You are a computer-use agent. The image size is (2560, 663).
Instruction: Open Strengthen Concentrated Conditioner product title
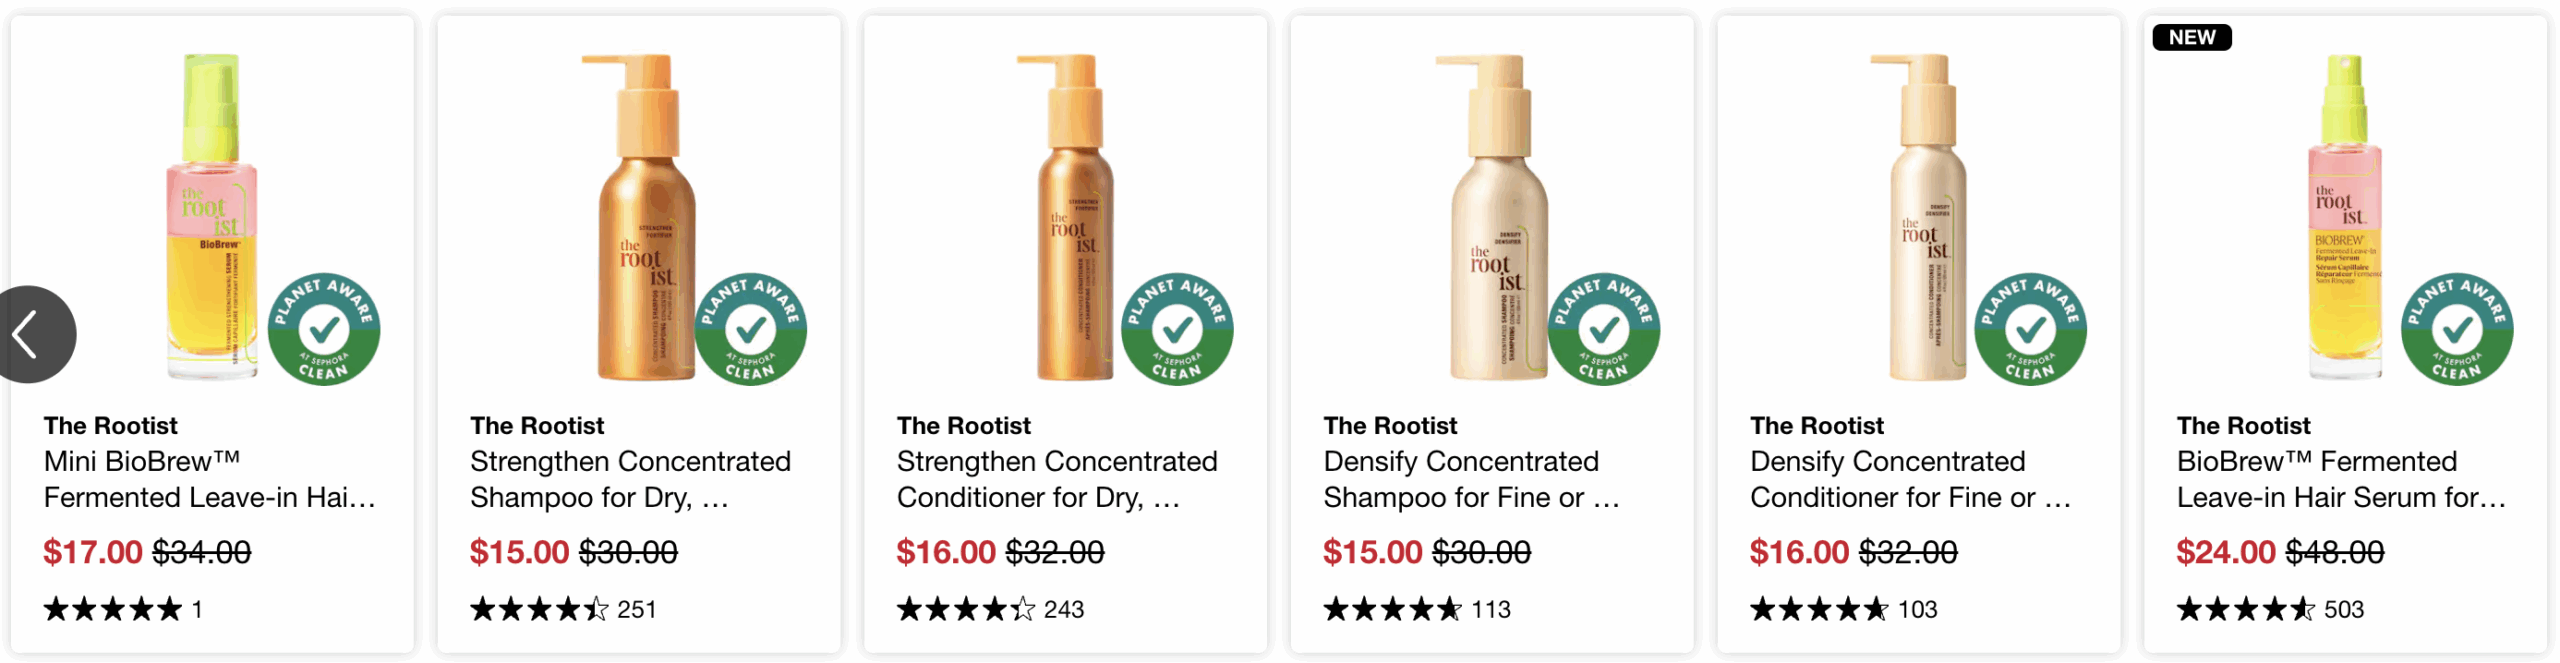point(1057,479)
